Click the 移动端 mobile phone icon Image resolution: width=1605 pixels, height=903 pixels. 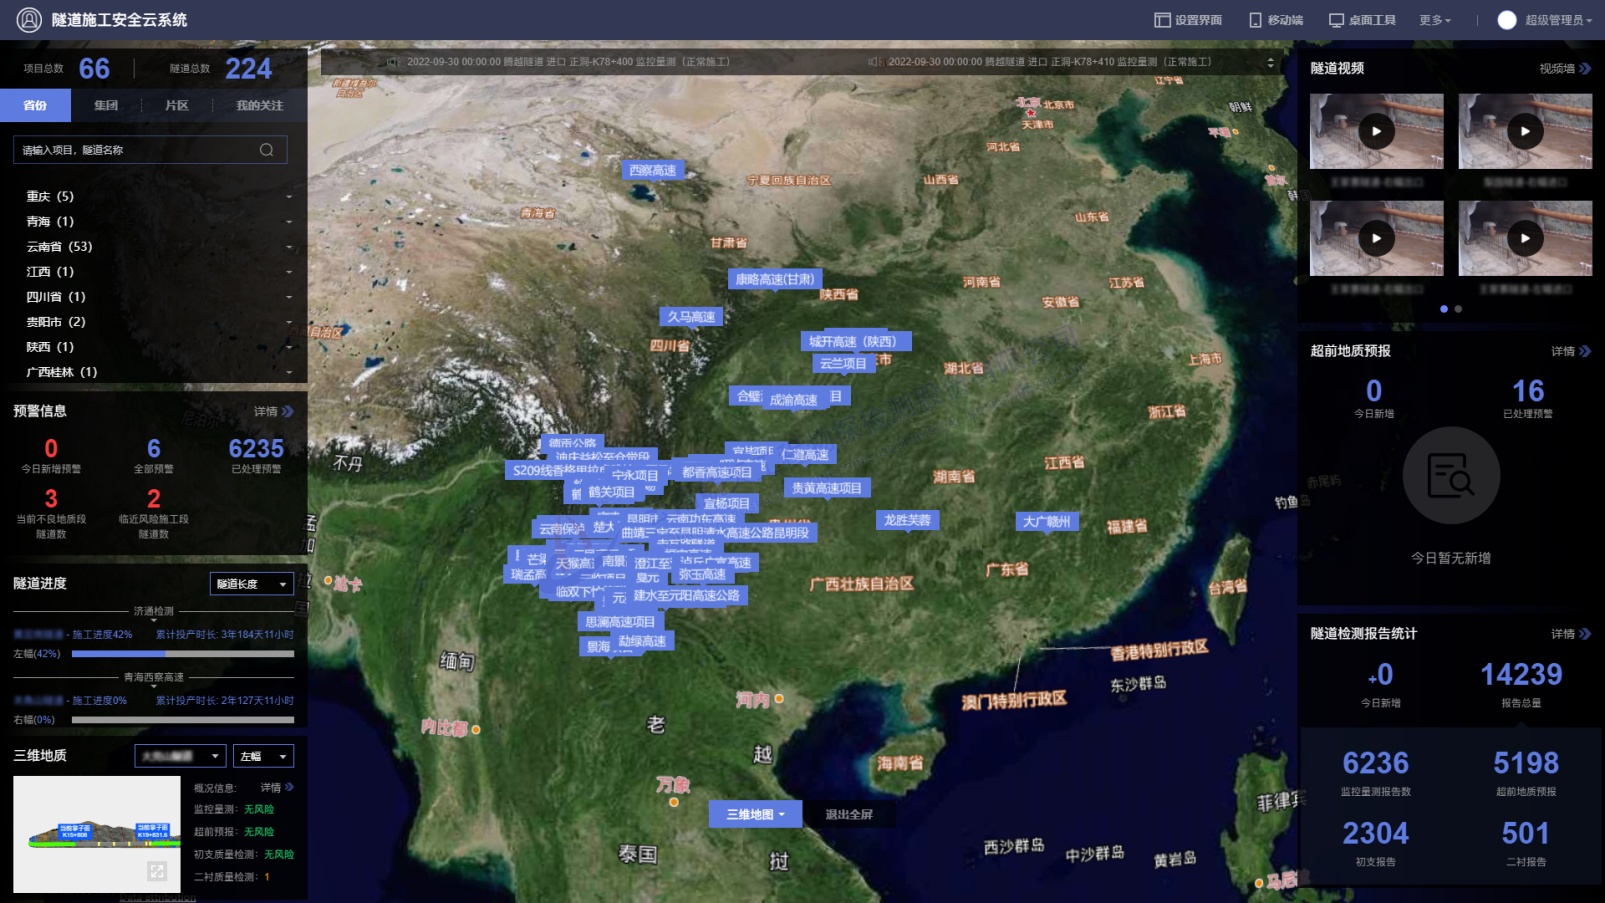click(x=1255, y=20)
